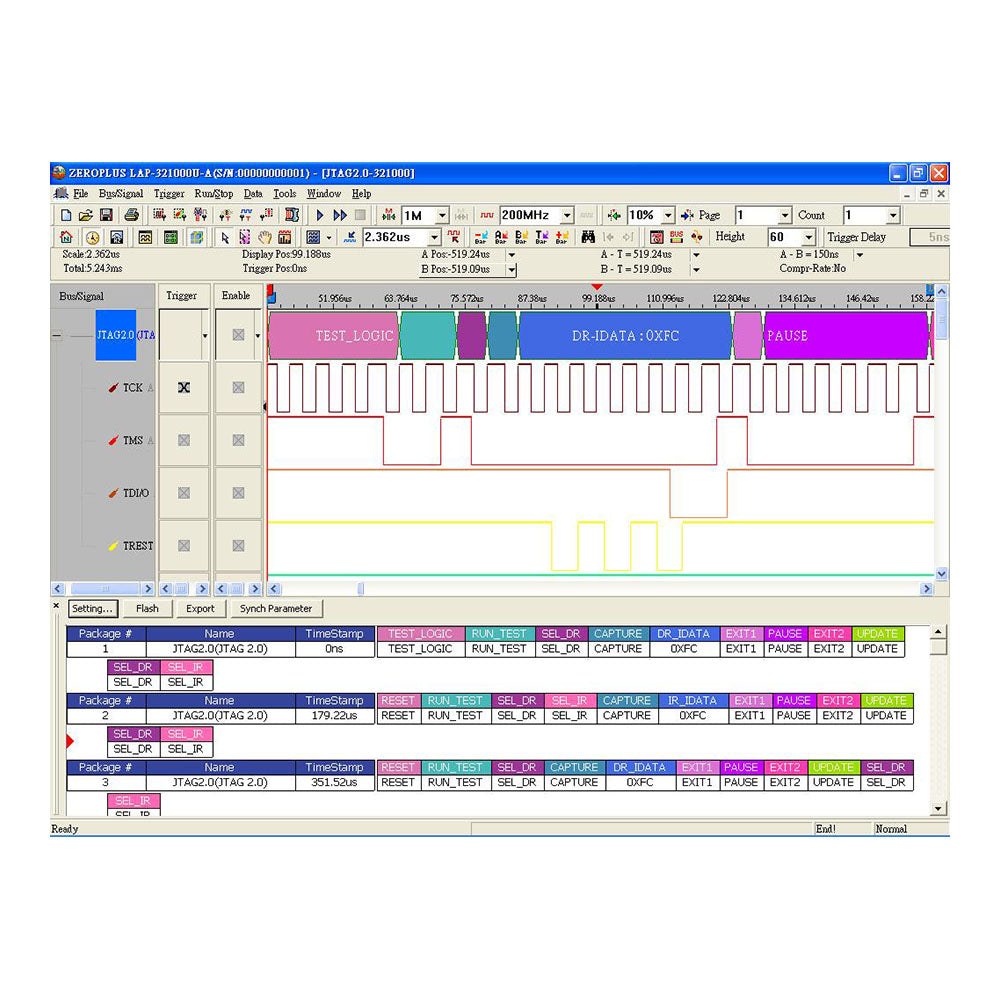Click the memory depth icon beside 1M

click(388, 216)
